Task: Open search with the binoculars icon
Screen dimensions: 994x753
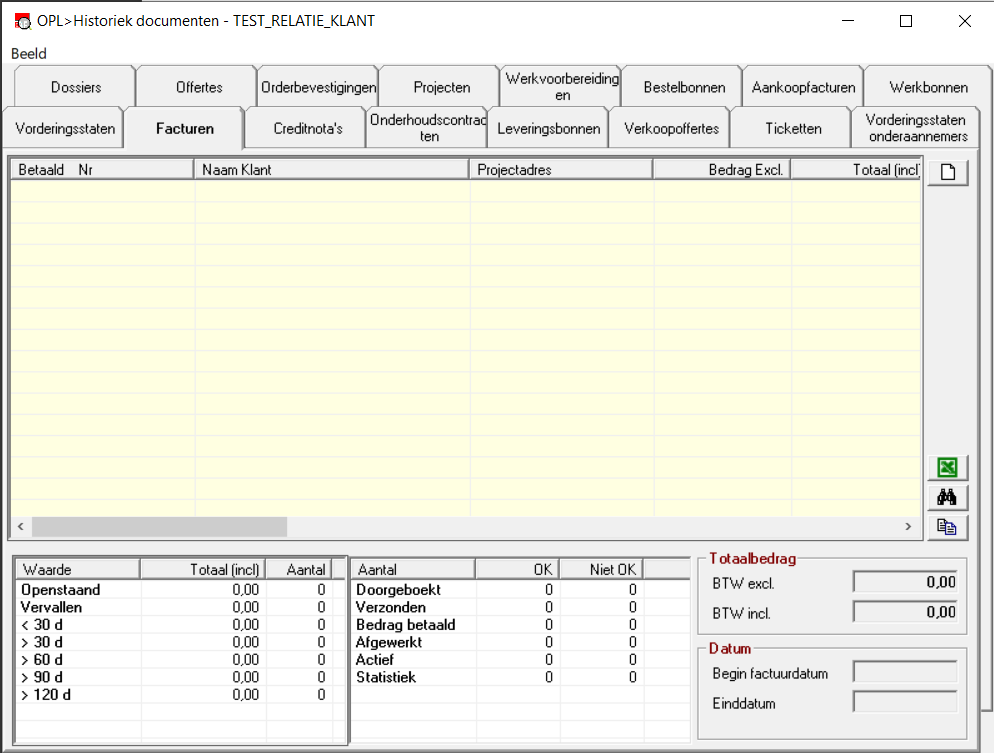Action: (x=948, y=498)
